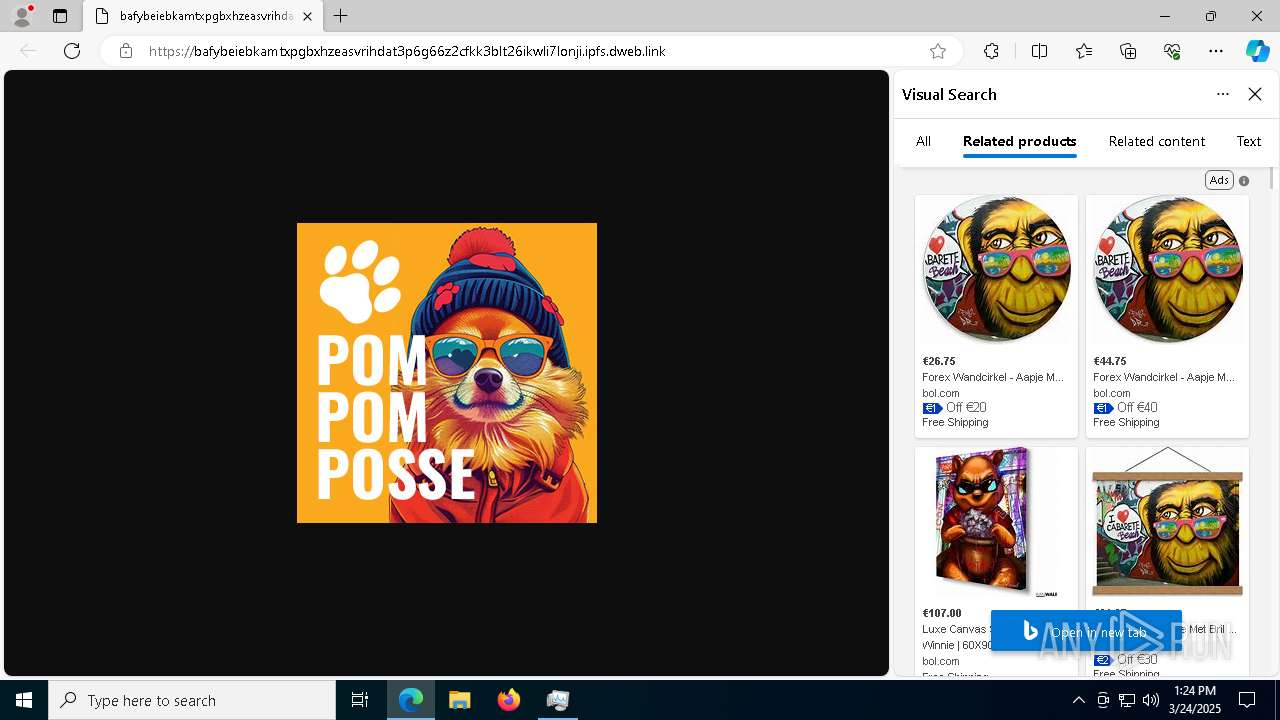1280x720 pixels.
Task: Open the €26.75 Forex Wandcirkel product image
Action: click(996, 269)
